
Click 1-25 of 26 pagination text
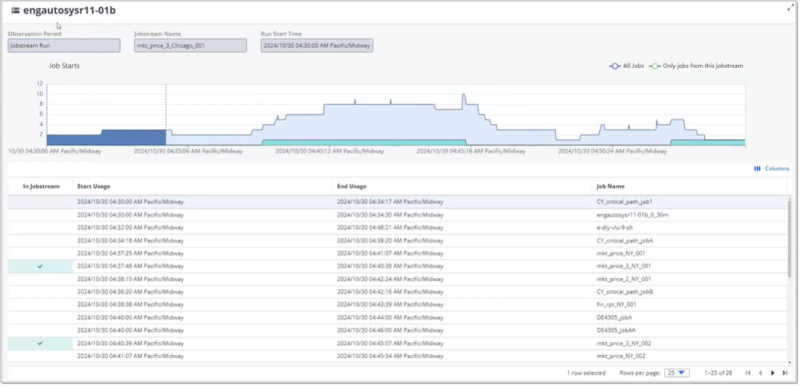pyautogui.click(x=718, y=373)
